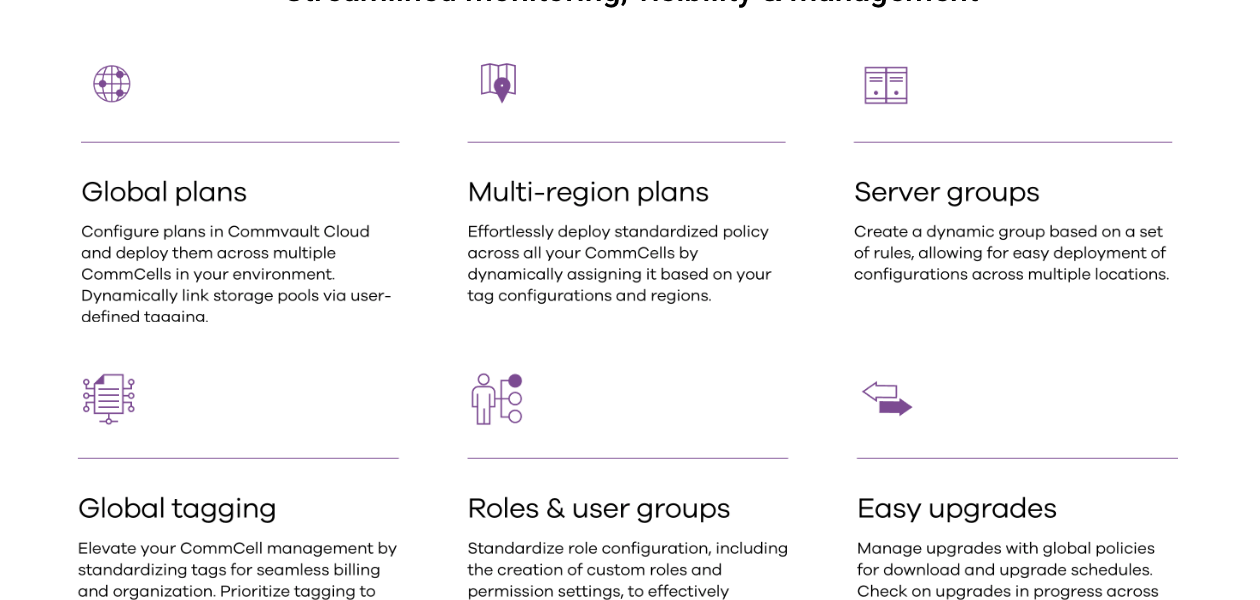
Task: Click the Server groups heading
Action: point(946,192)
